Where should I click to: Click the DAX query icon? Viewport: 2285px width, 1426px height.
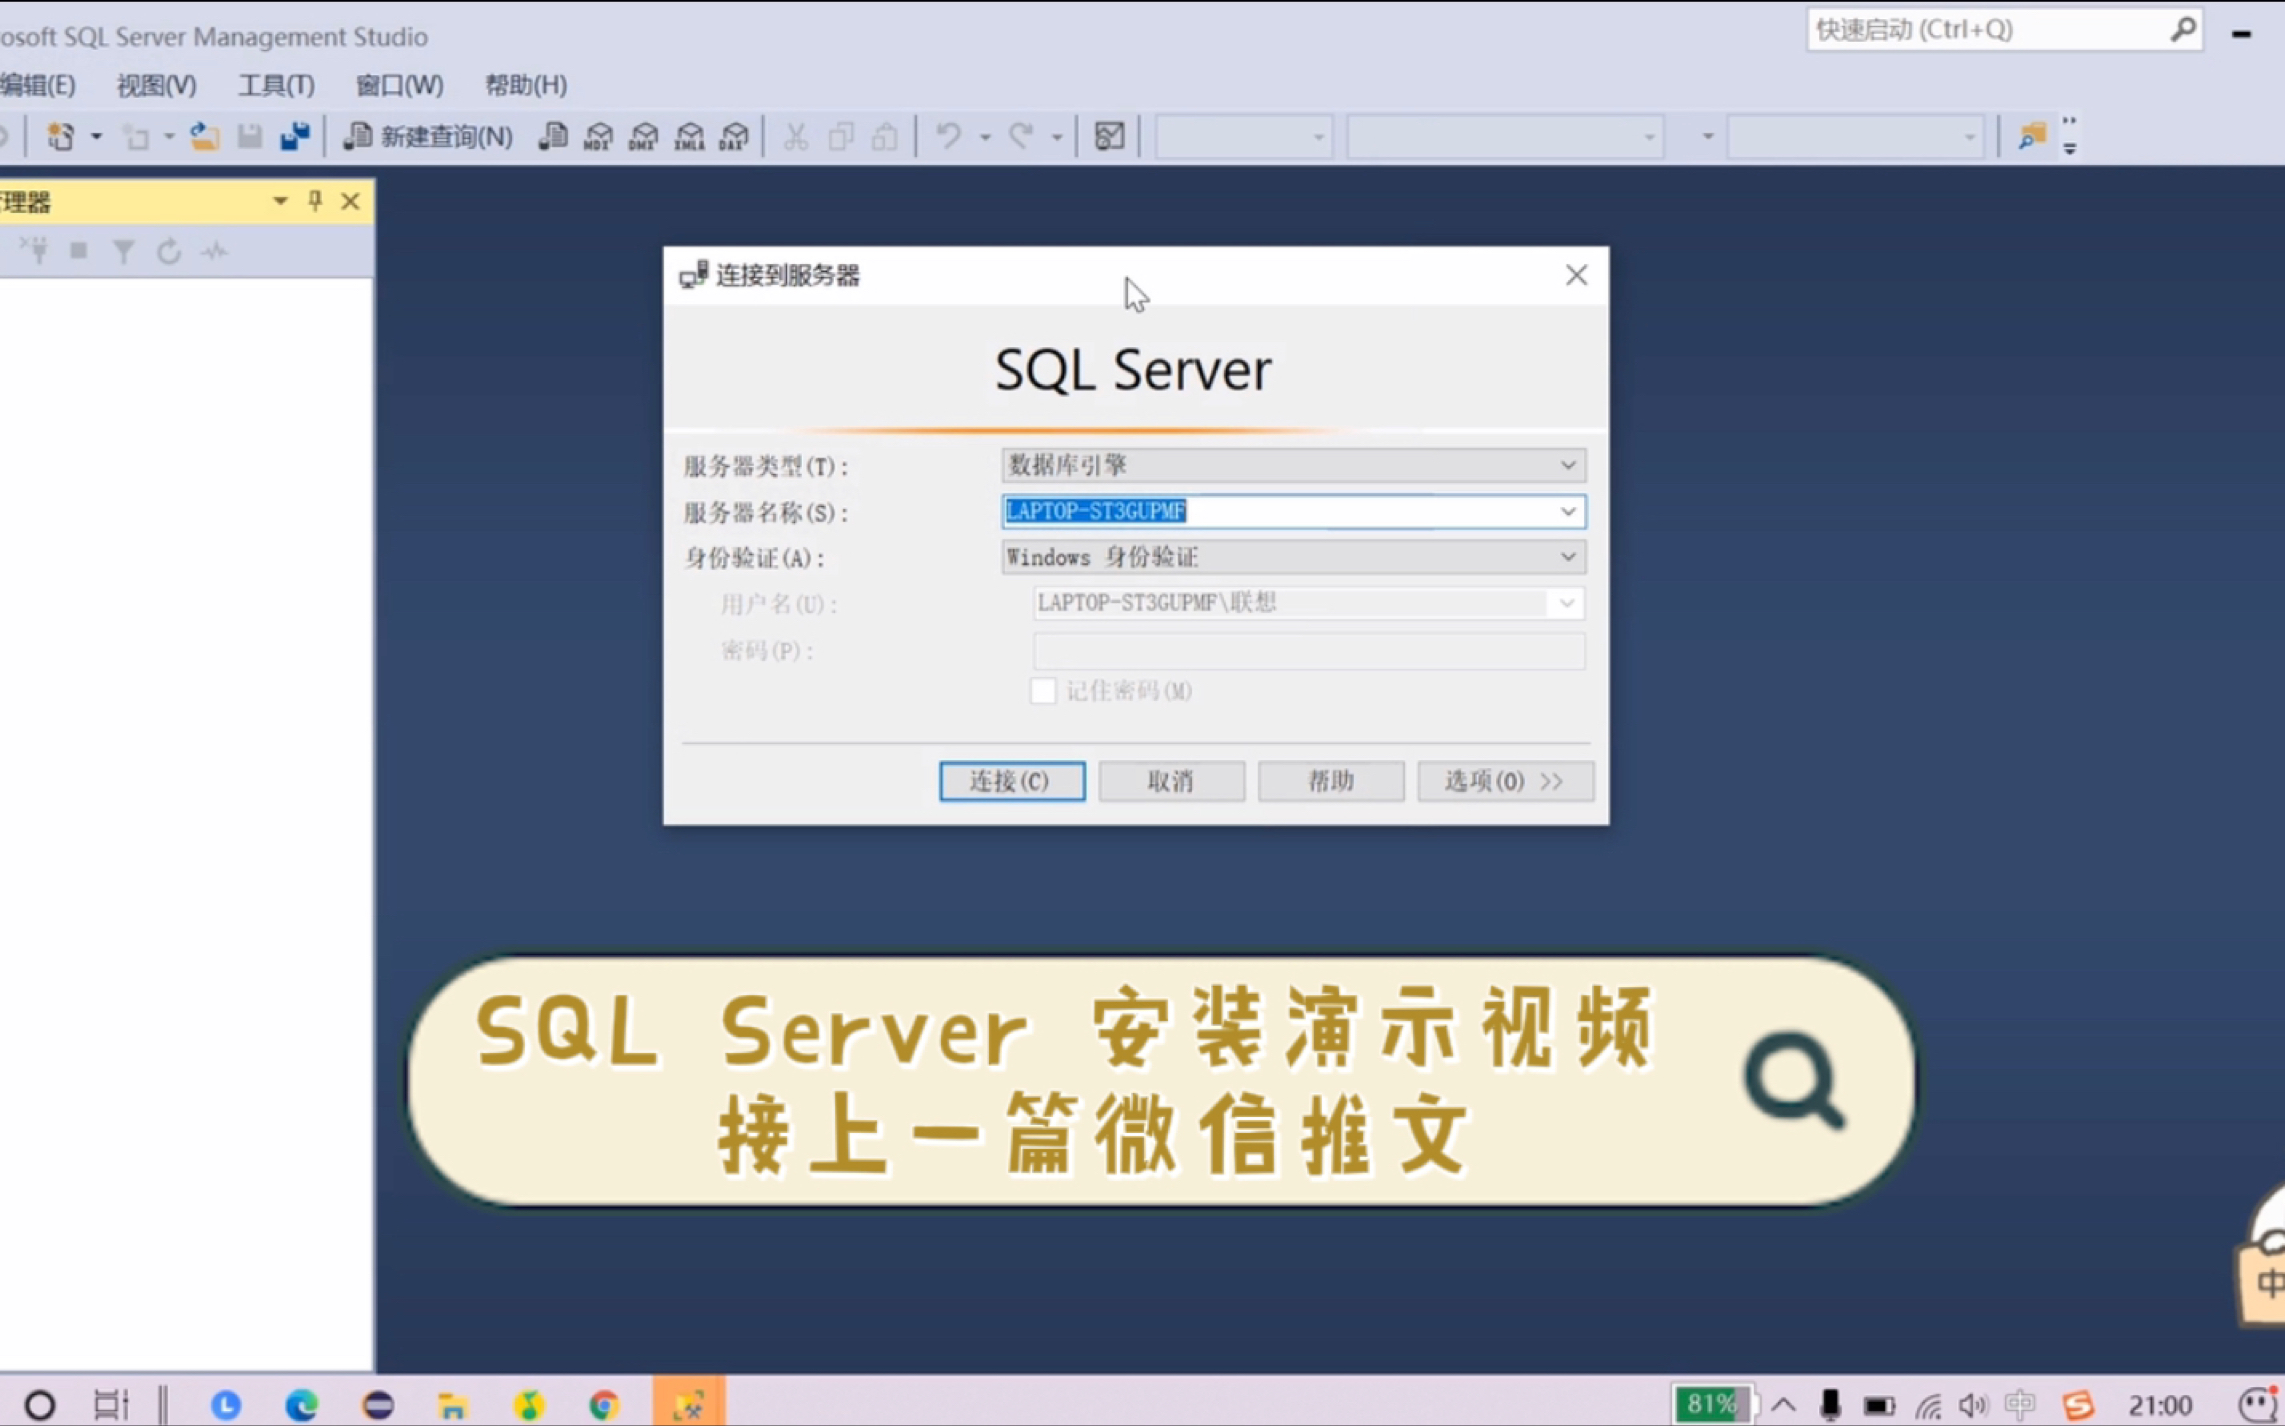[x=735, y=136]
